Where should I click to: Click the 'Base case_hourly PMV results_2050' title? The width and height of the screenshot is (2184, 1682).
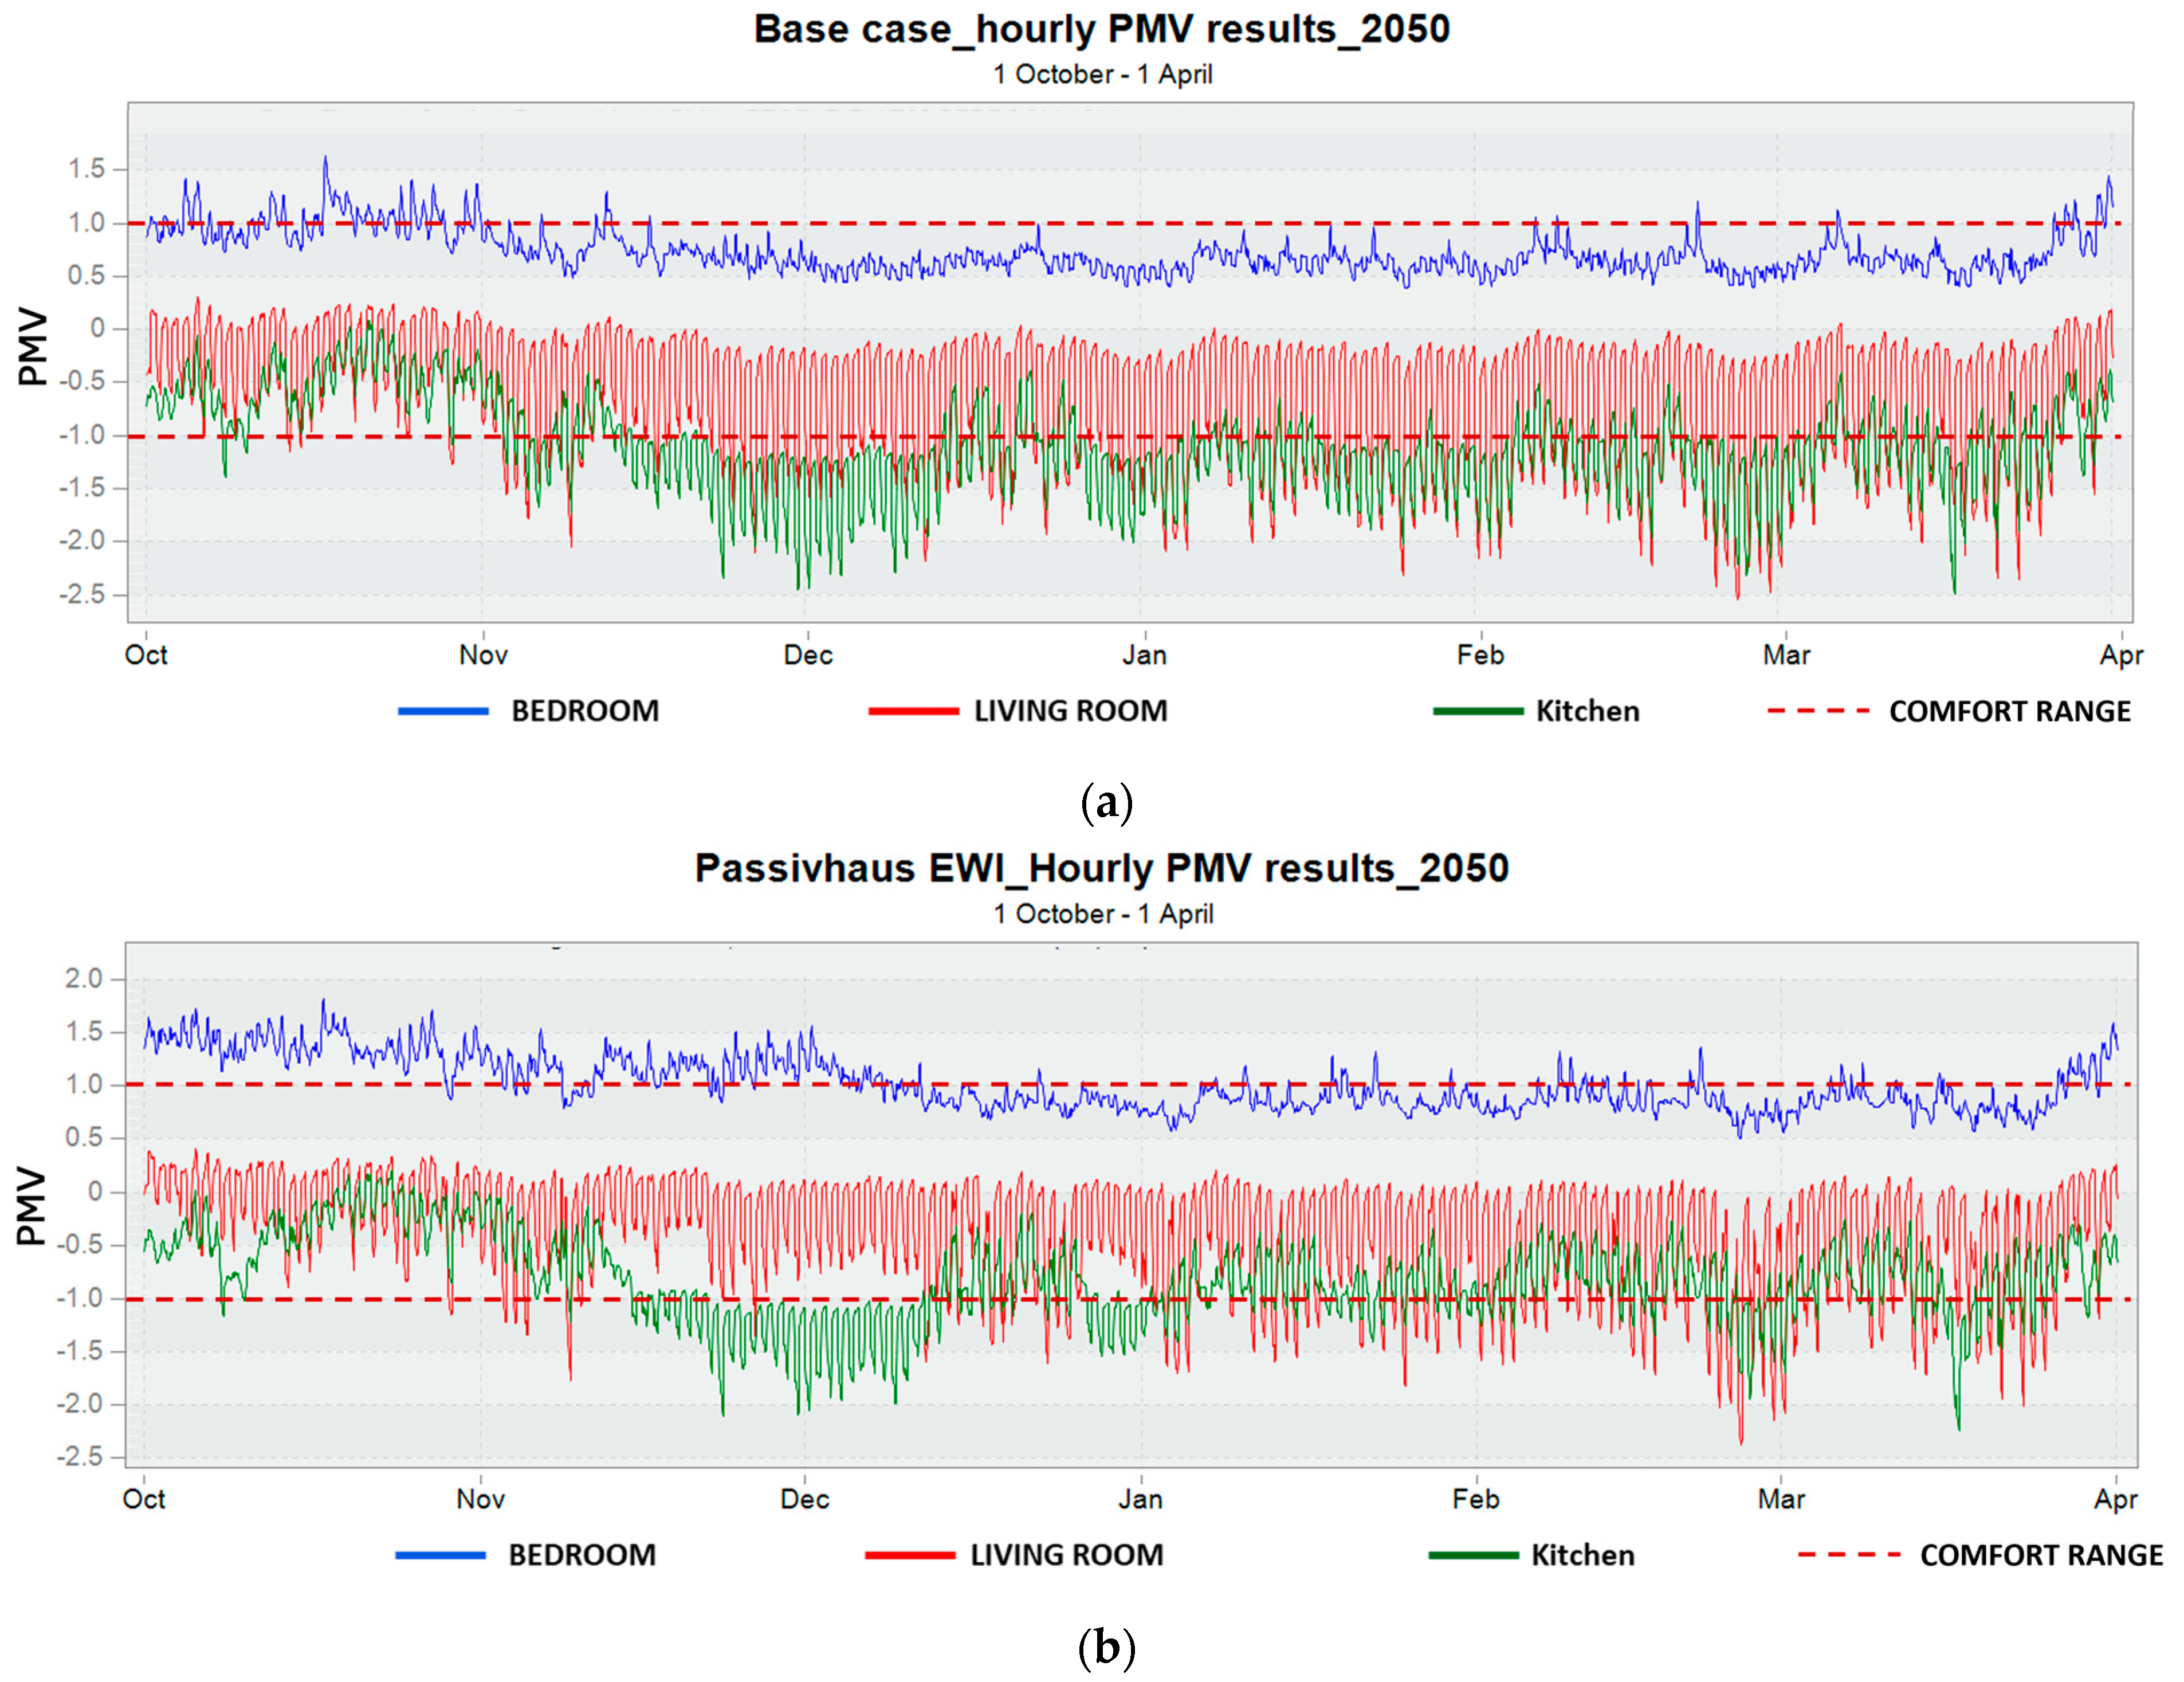point(1102,30)
